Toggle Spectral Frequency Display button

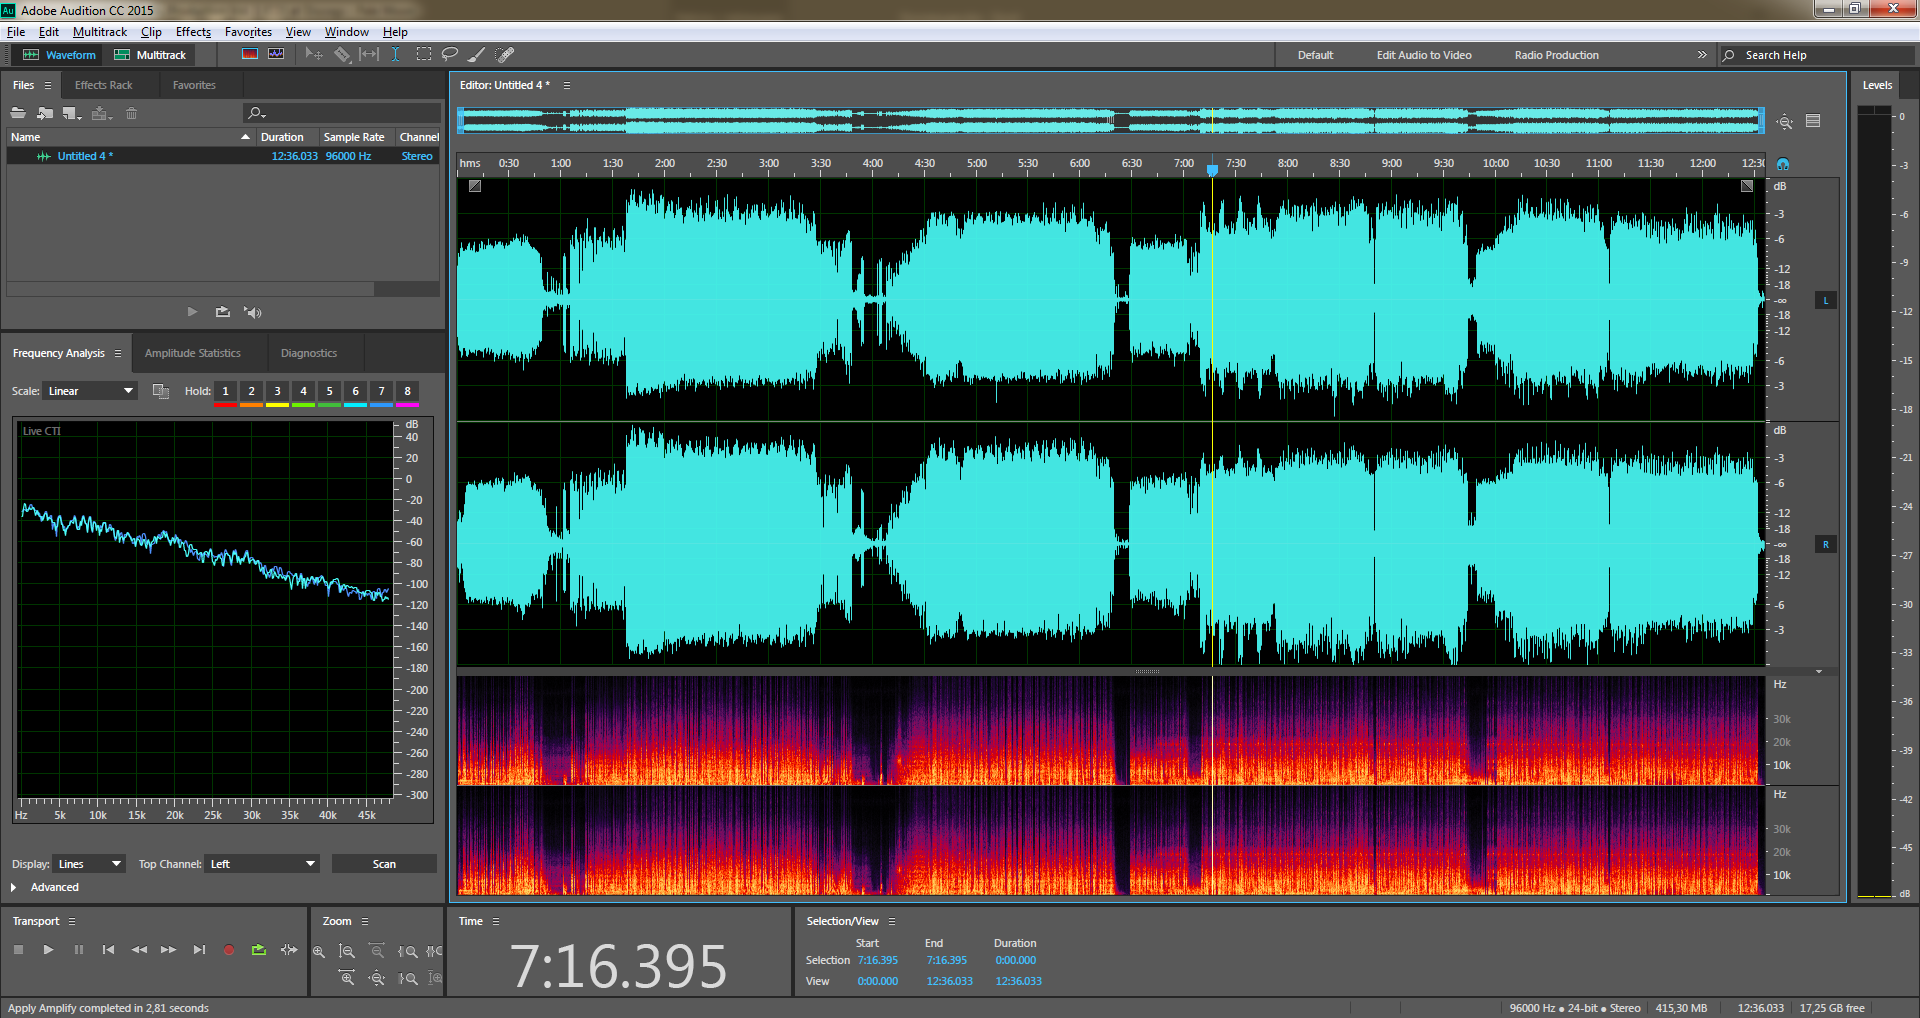pos(250,54)
